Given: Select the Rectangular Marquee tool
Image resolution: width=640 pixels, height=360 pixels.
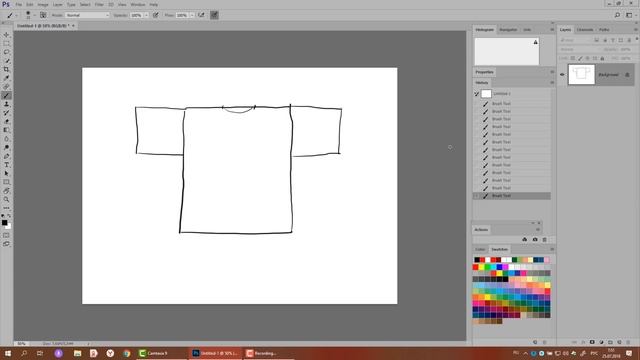Looking at the screenshot, I should pos(6,43).
